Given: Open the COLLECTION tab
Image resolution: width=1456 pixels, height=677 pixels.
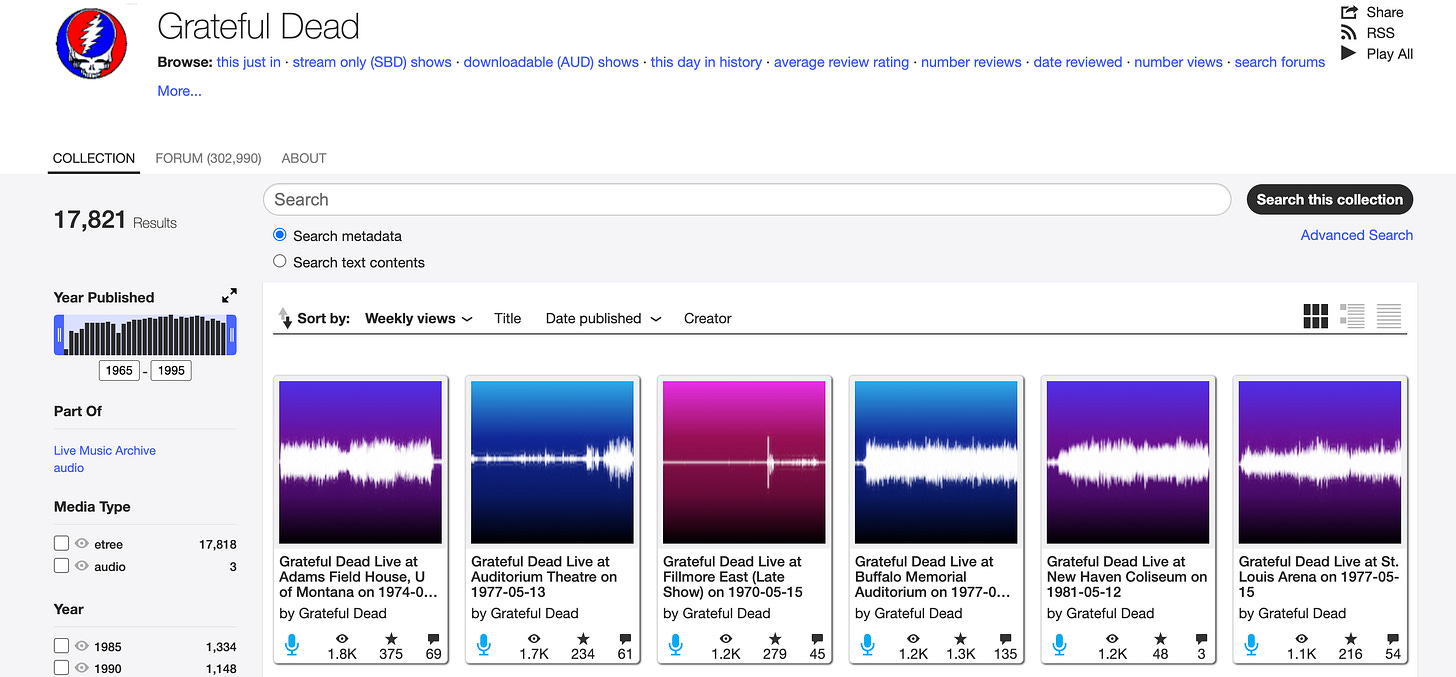Looking at the screenshot, I should pyautogui.click(x=94, y=158).
